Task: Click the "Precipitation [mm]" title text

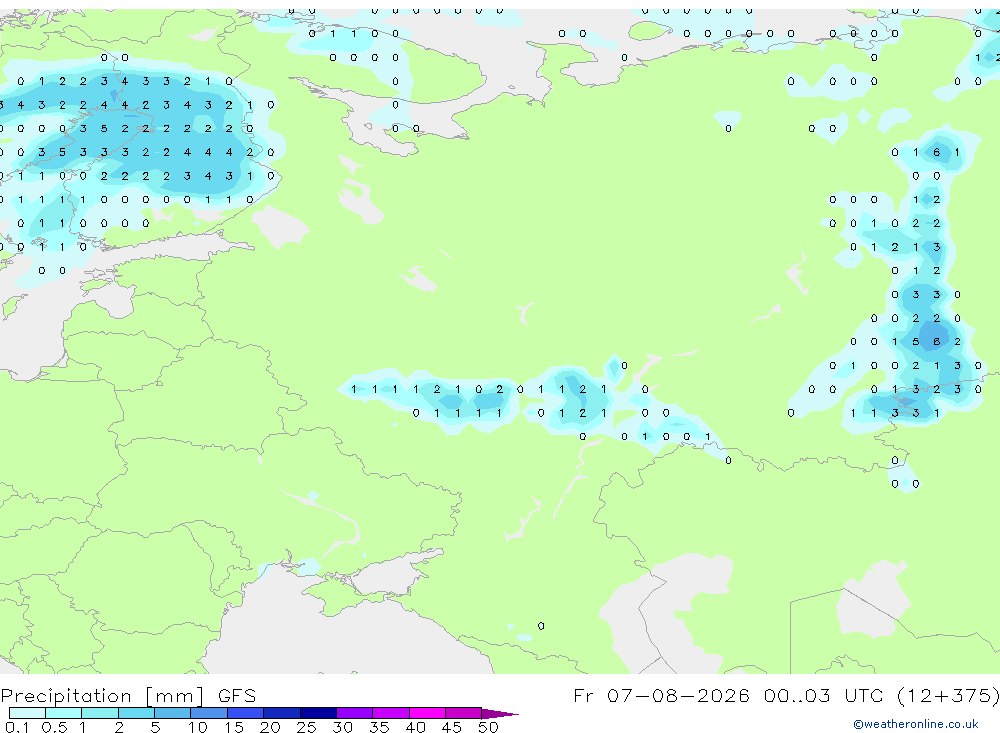Action: coord(103,696)
